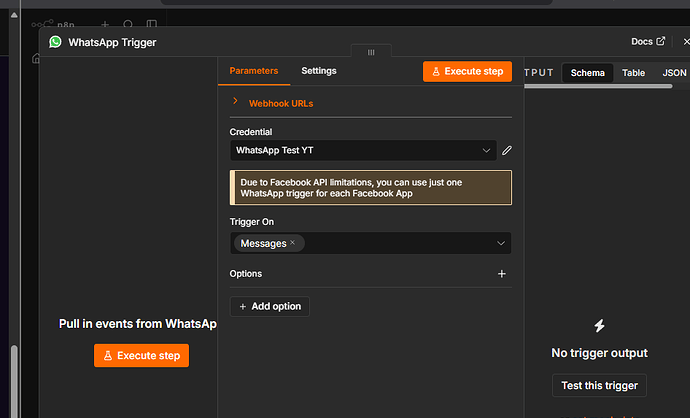
Task: Click the panel drag handle icon
Action: [371, 52]
